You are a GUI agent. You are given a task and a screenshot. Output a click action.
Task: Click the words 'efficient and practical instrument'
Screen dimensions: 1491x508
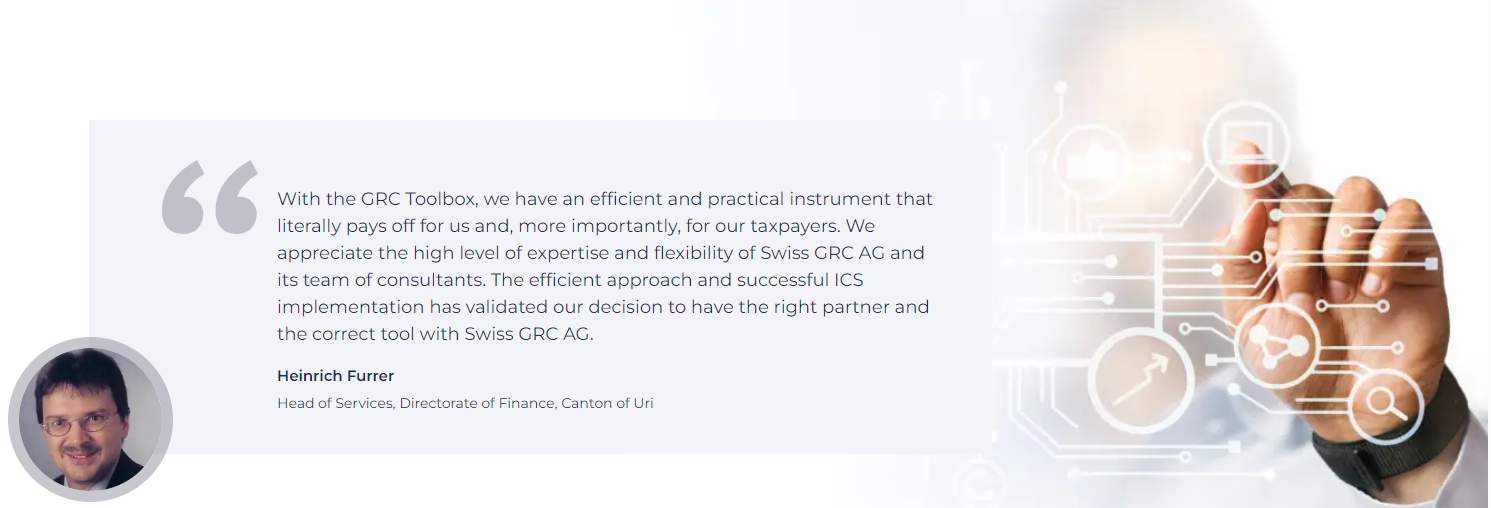(x=741, y=199)
